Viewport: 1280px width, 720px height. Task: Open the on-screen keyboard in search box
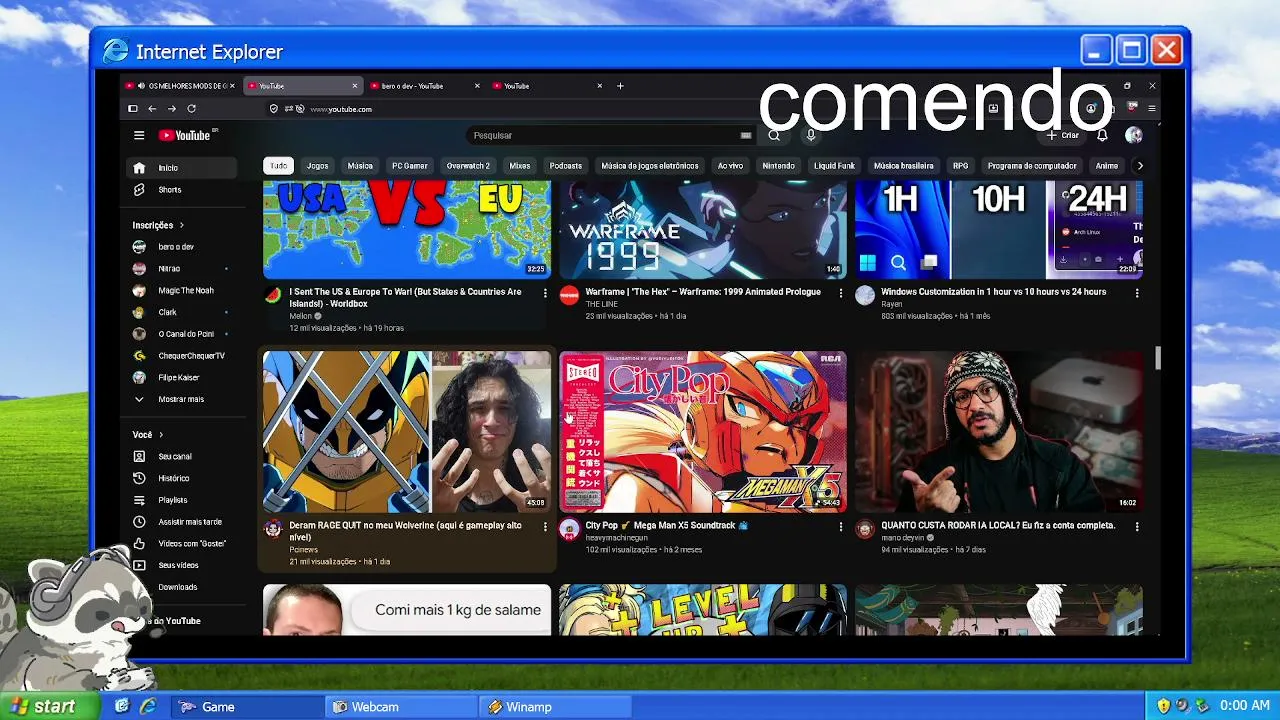pos(746,135)
